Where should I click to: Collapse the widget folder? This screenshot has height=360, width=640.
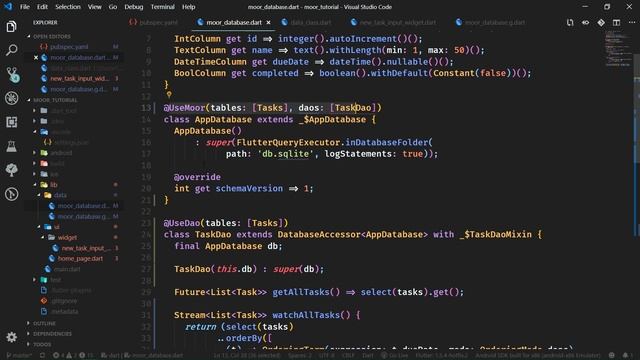[x=67, y=237]
